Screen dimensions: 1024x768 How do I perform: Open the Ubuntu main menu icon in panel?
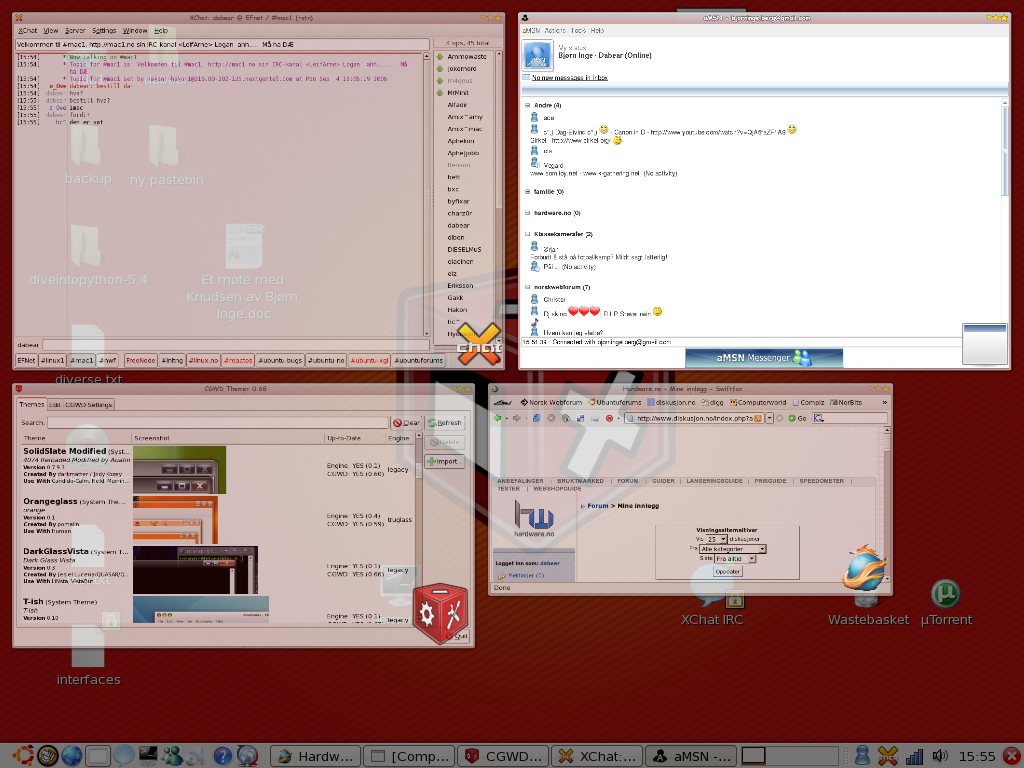click(23, 756)
